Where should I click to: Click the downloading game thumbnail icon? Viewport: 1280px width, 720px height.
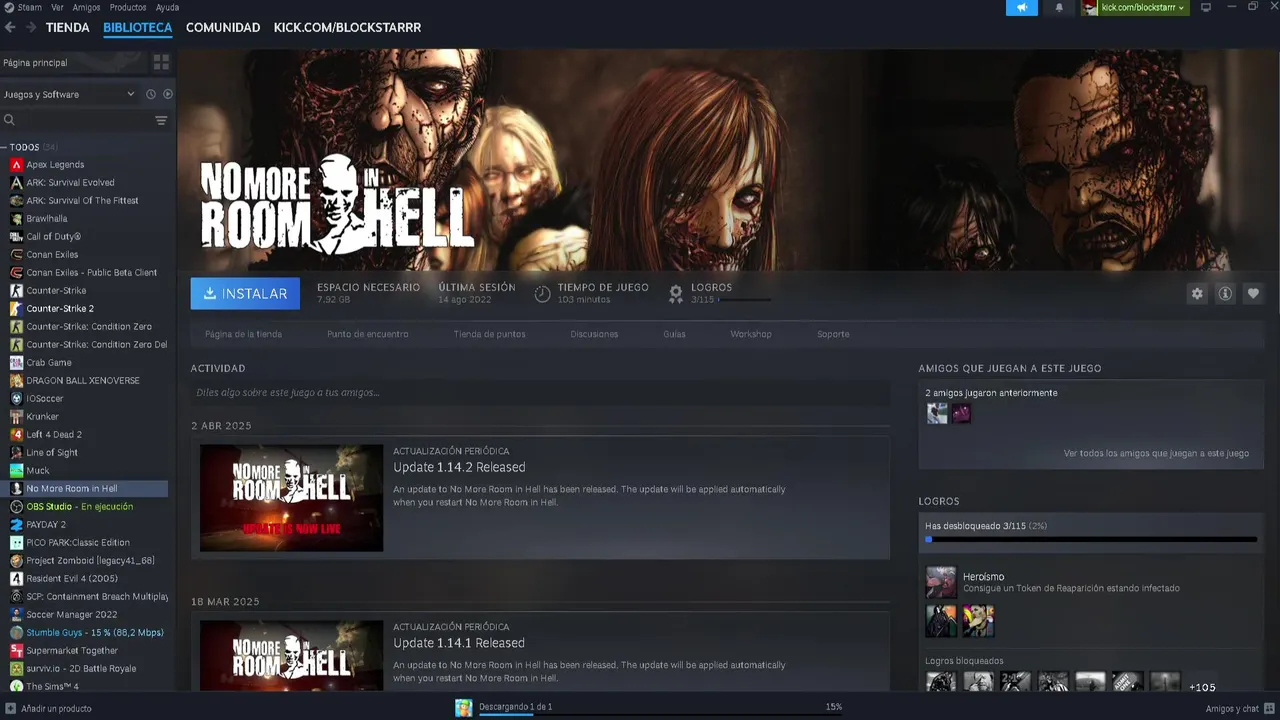[x=464, y=707]
